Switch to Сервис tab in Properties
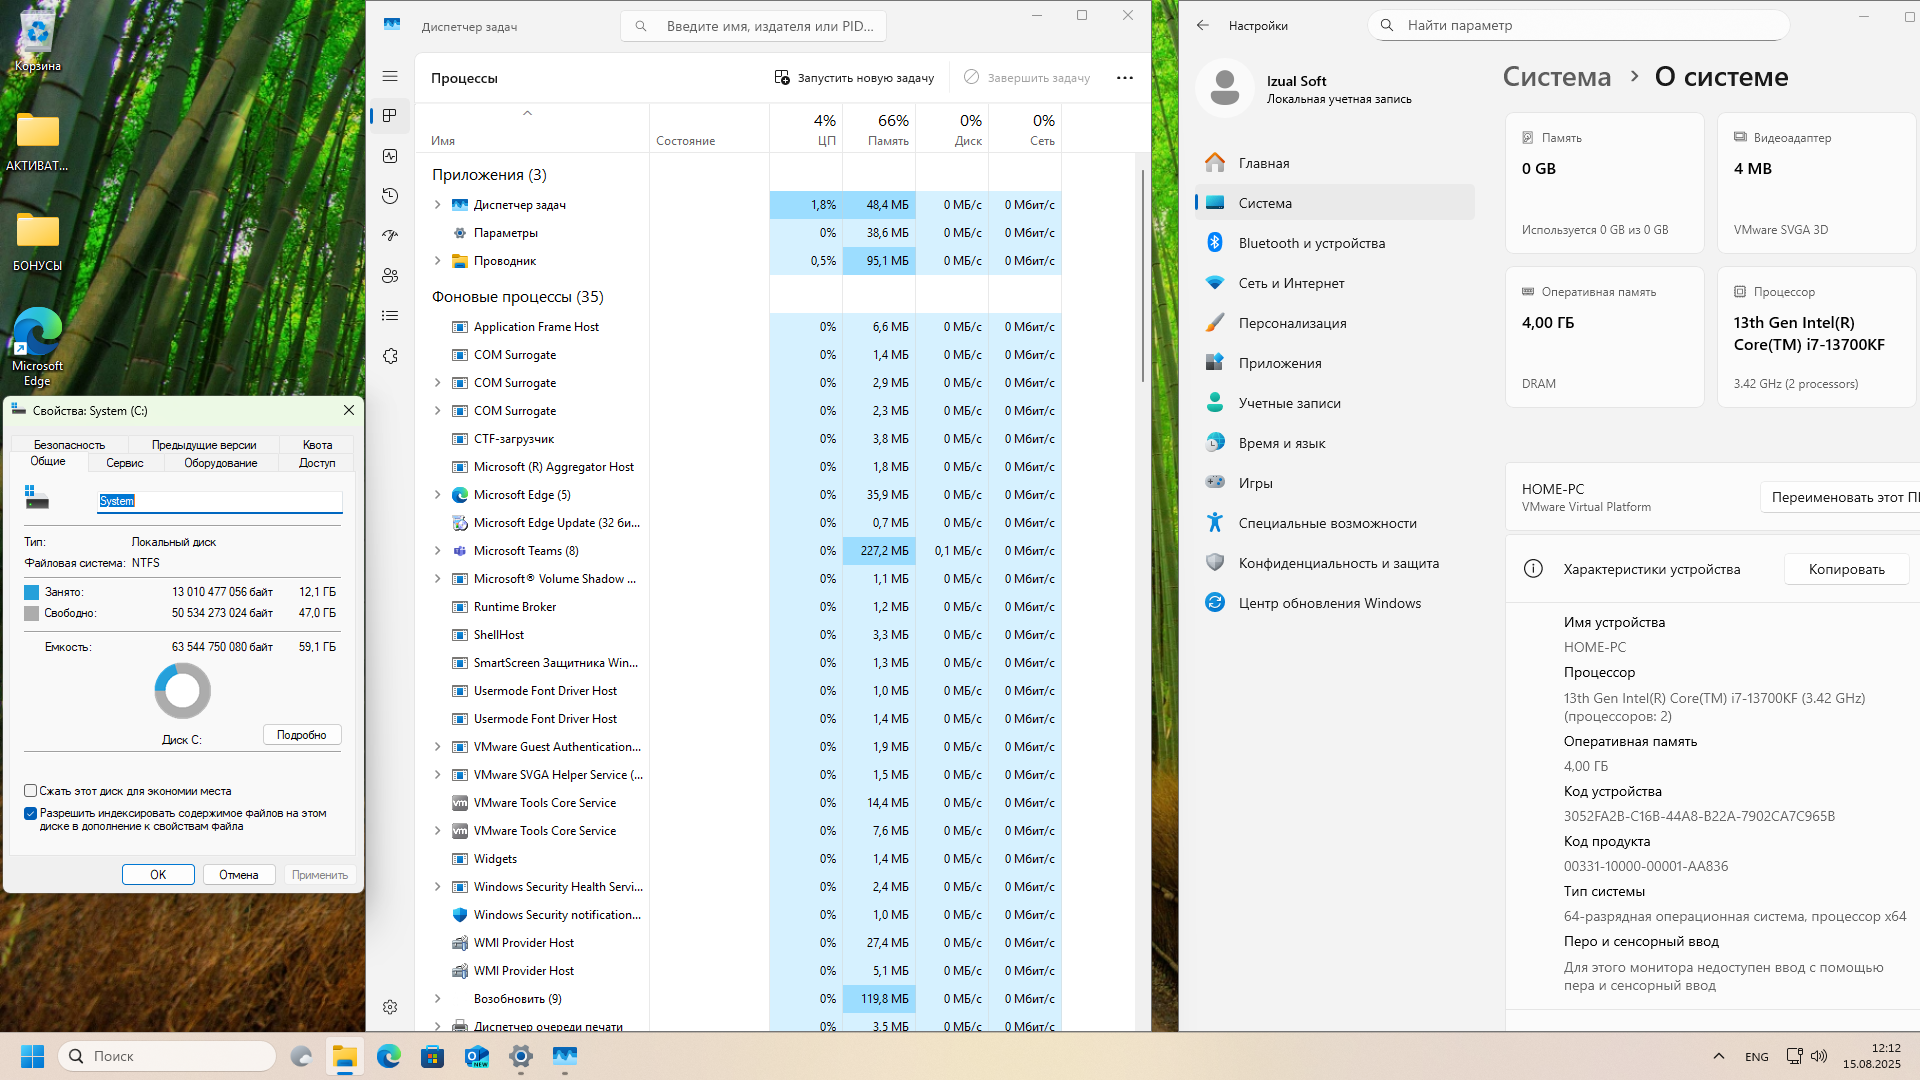1920x1080 pixels. pyautogui.click(x=125, y=463)
